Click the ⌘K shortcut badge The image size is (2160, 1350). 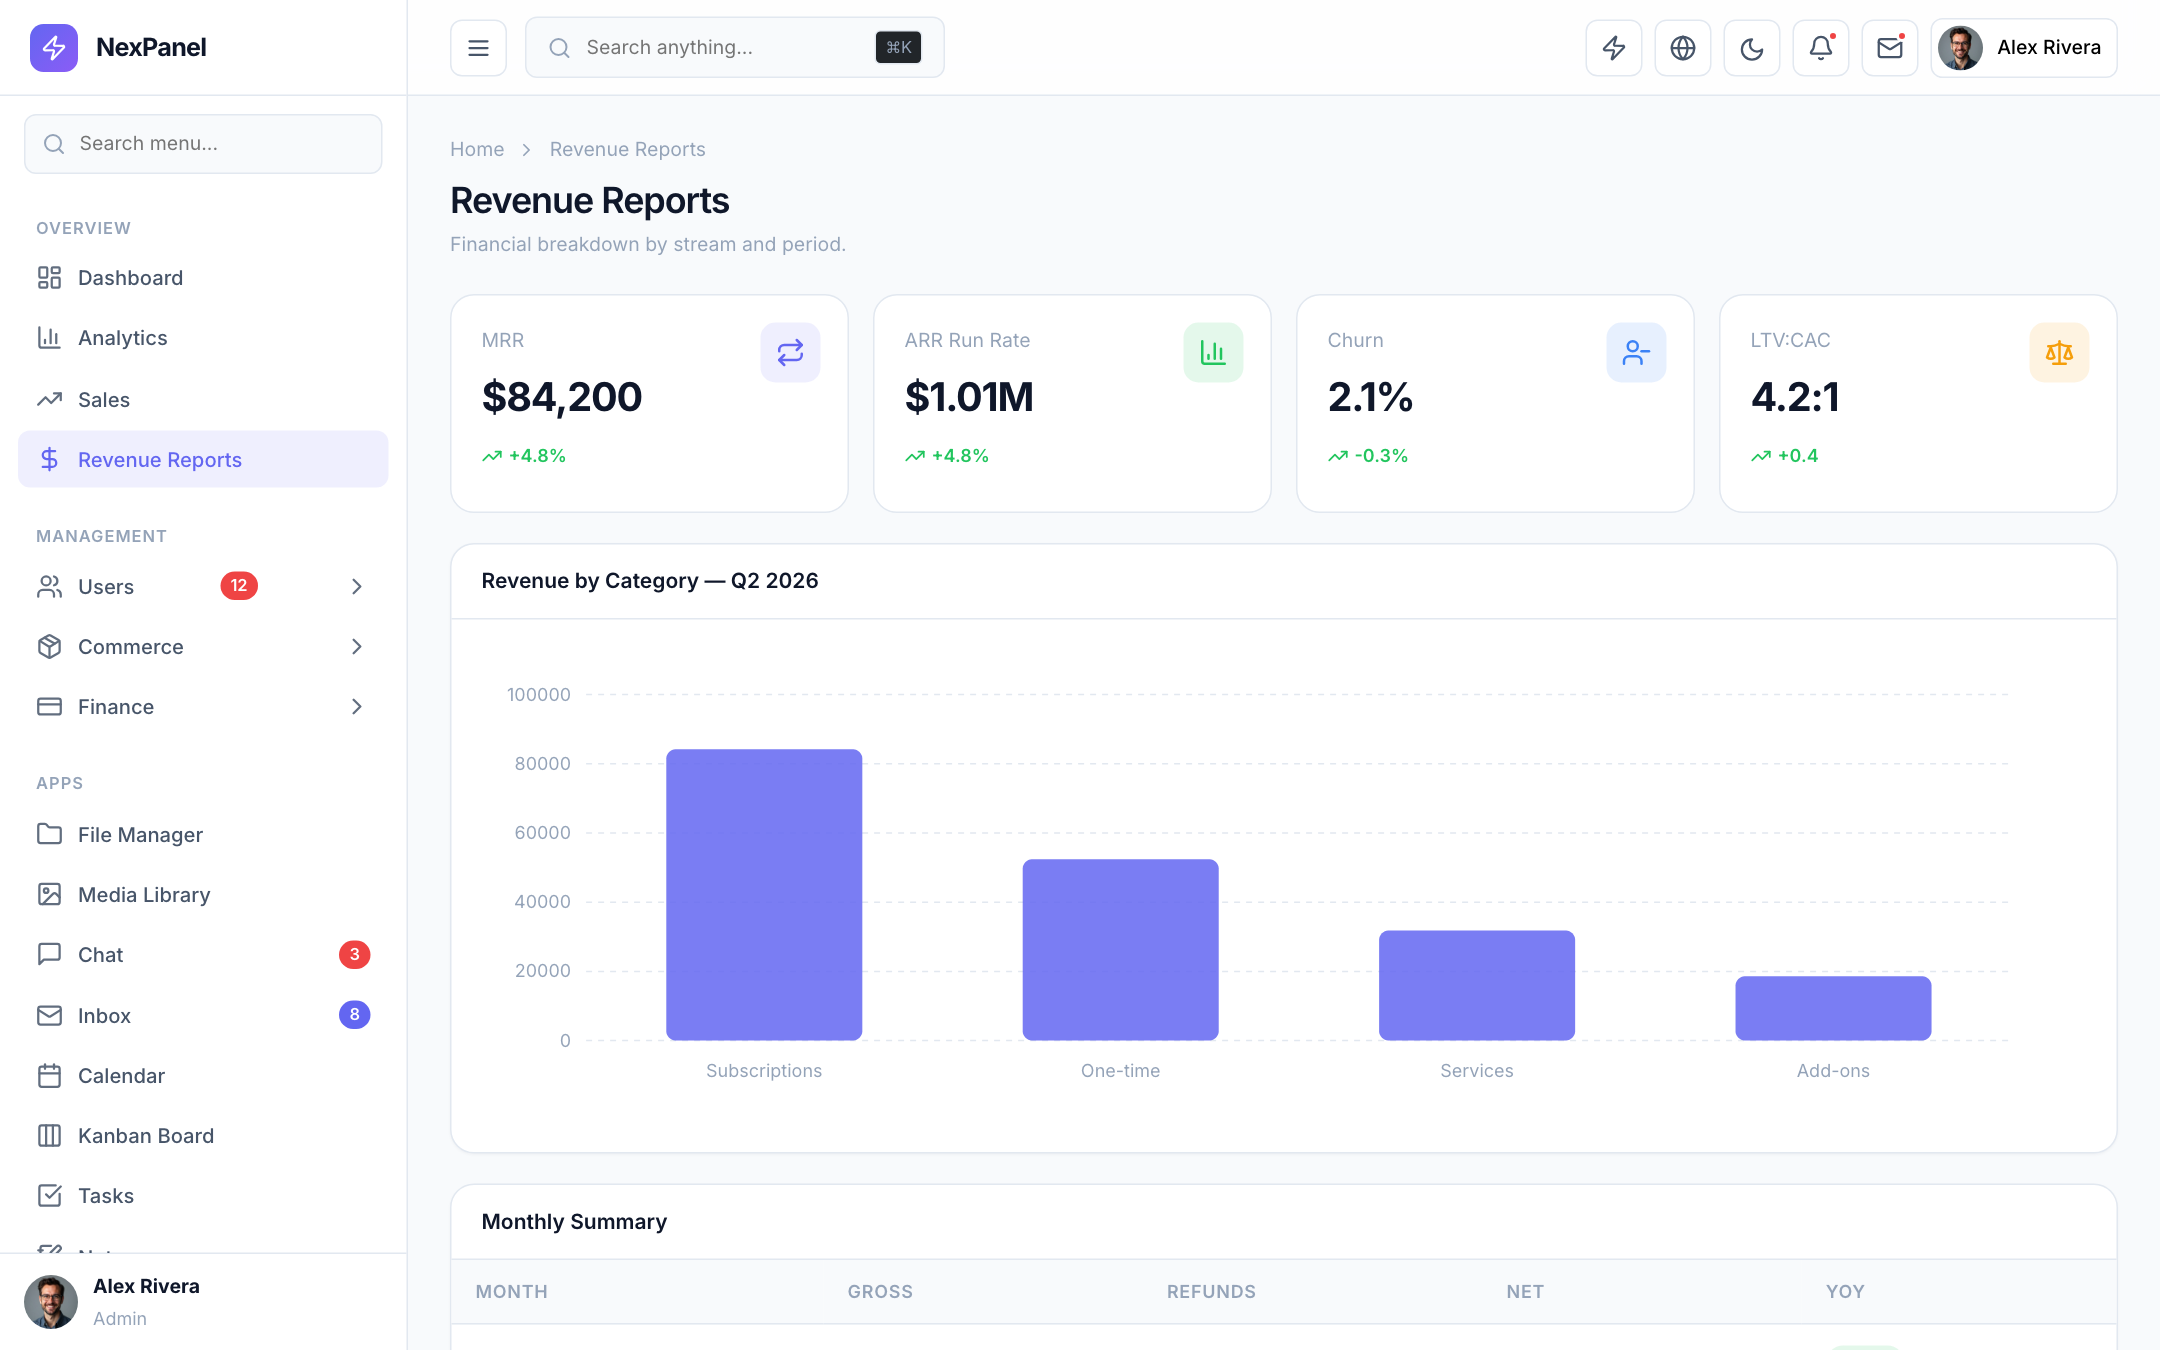(x=898, y=47)
